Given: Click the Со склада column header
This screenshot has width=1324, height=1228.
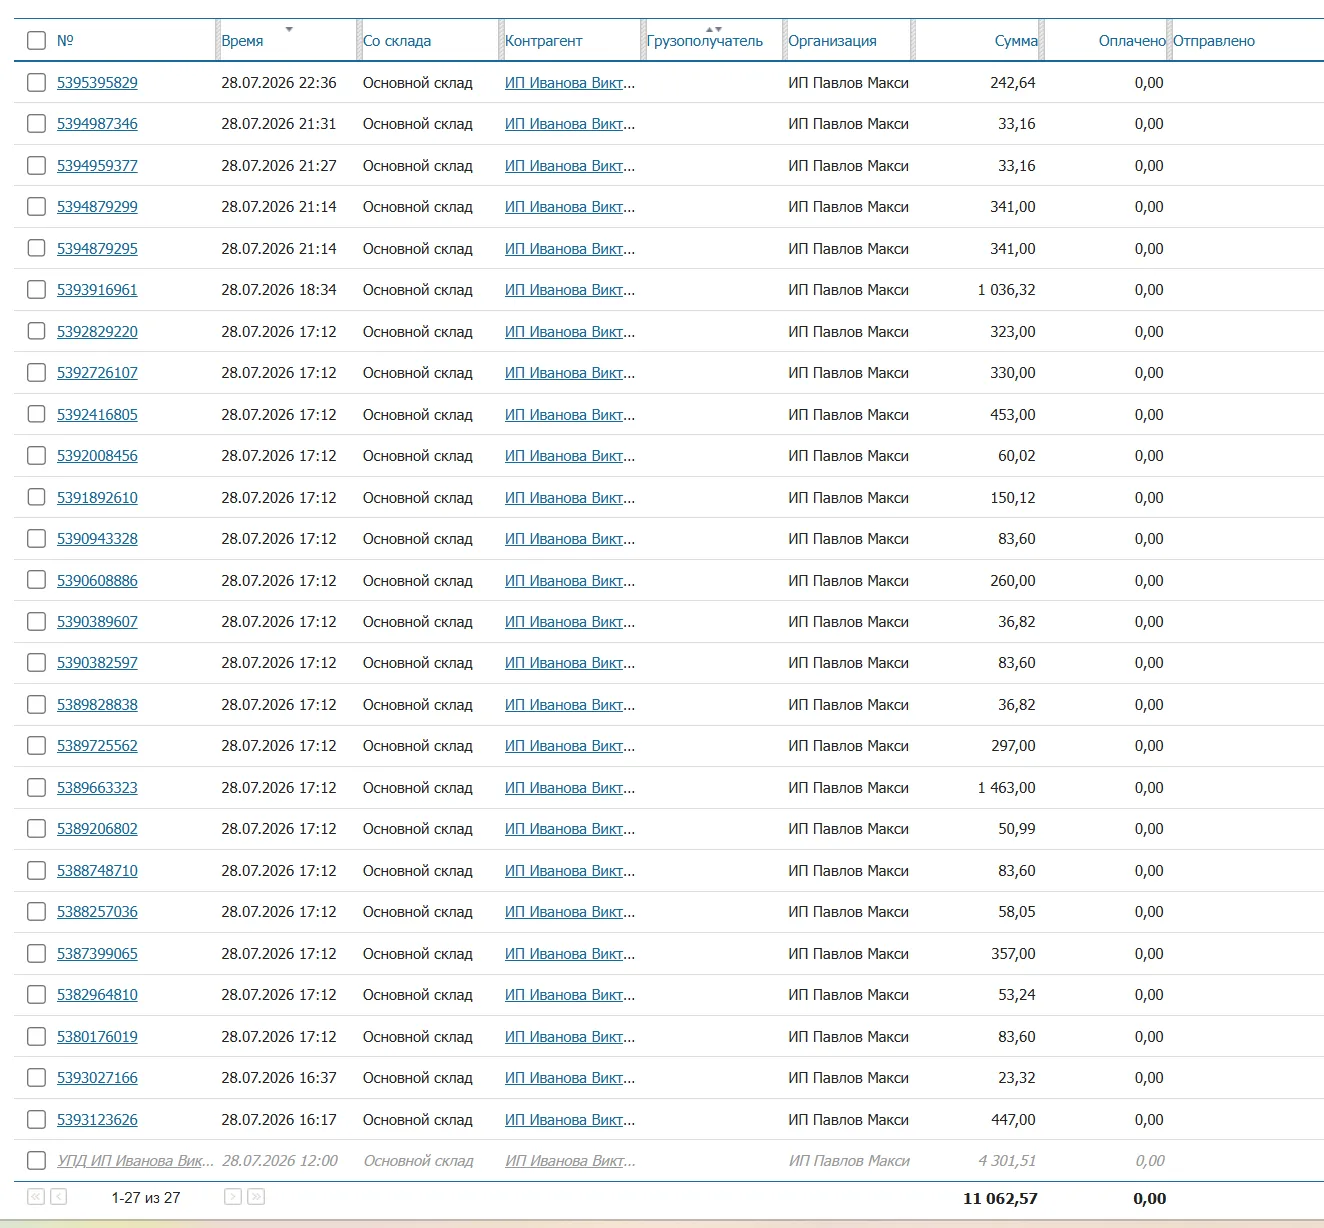Looking at the screenshot, I should pyautogui.click(x=397, y=41).
